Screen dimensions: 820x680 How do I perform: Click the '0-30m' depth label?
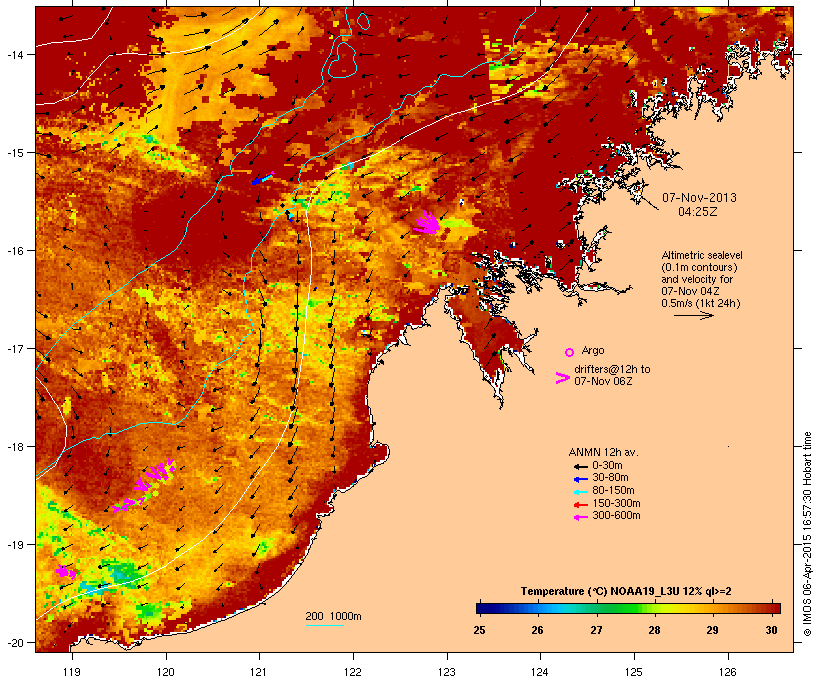[x=607, y=466]
